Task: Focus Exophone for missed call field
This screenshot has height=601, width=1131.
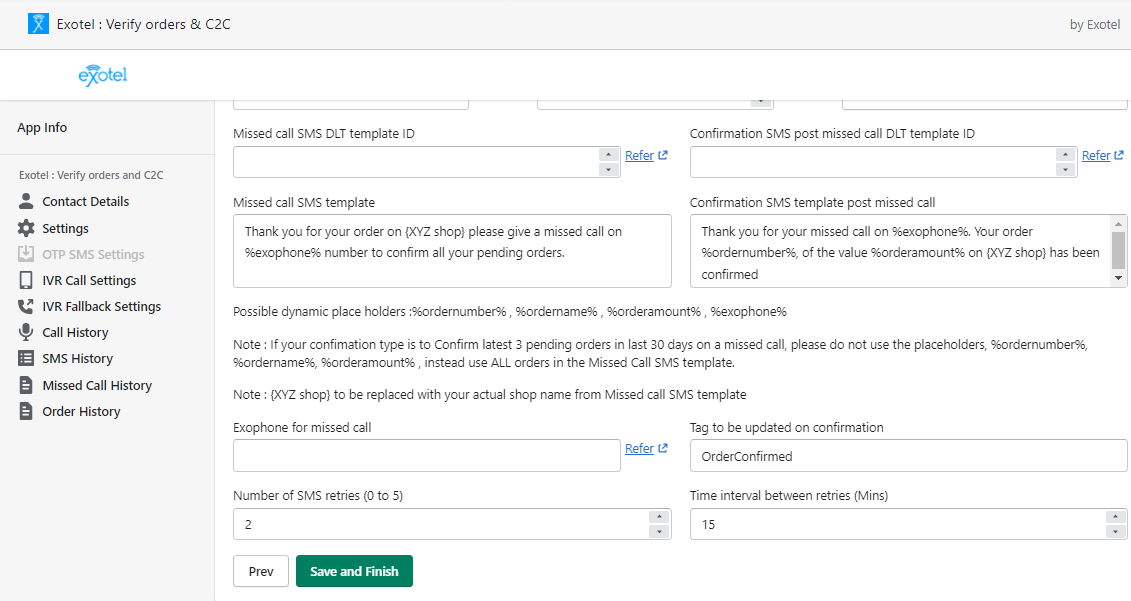Action: (x=427, y=455)
